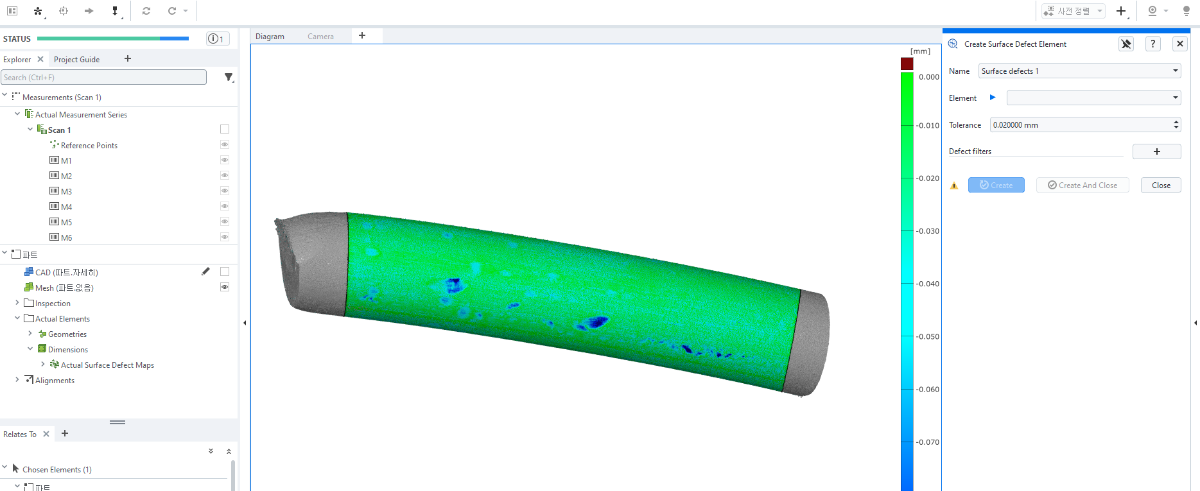Expand the Inspection tree node

tap(17, 303)
